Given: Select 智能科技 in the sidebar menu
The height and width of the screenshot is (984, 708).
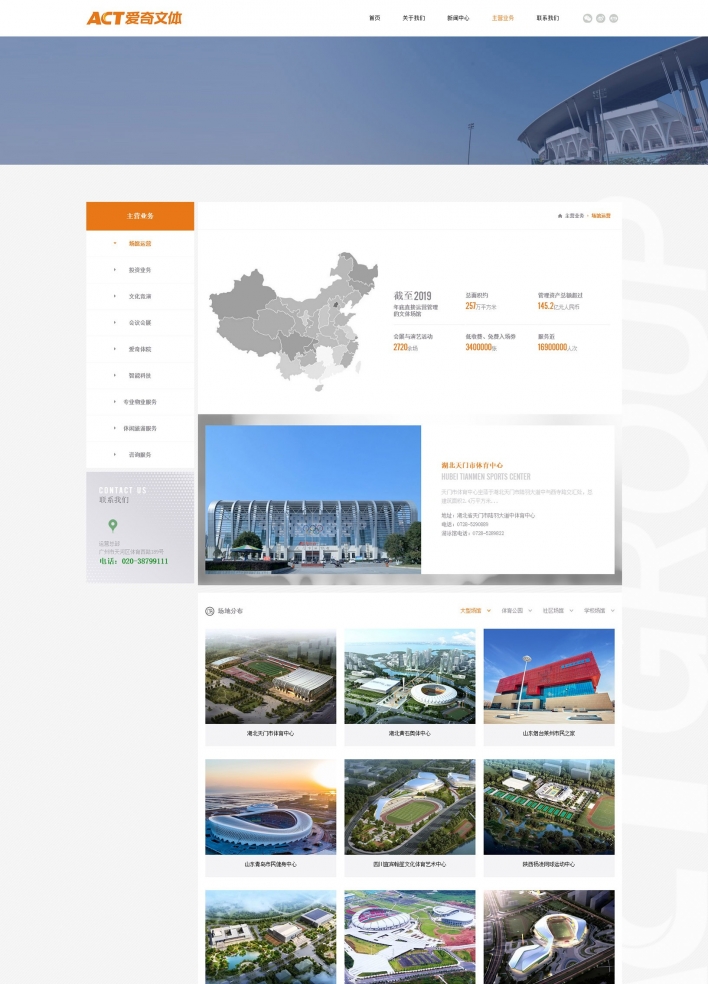Looking at the screenshot, I should pos(140,375).
